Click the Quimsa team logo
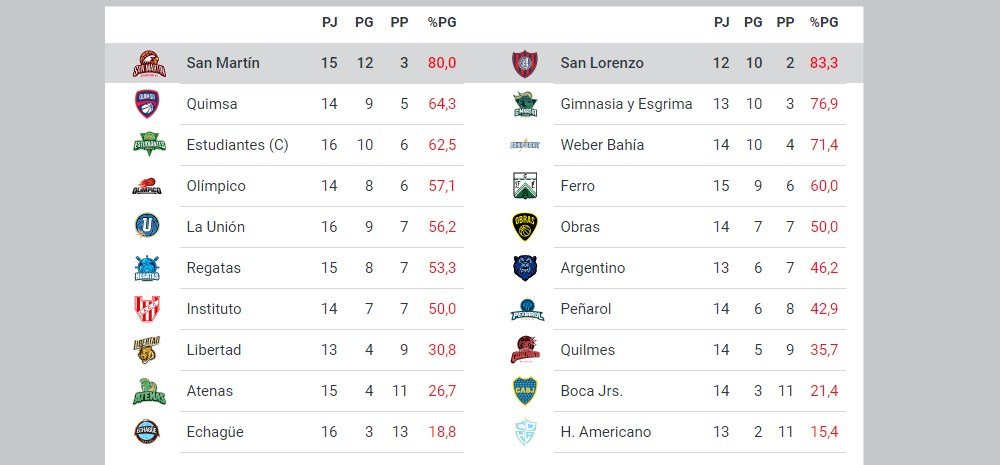The image size is (1000, 465). point(147,104)
